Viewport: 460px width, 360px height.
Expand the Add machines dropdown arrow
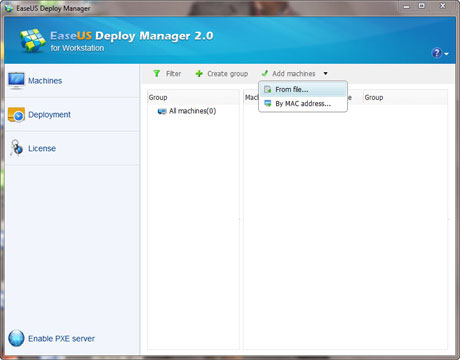[x=326, y=73]
